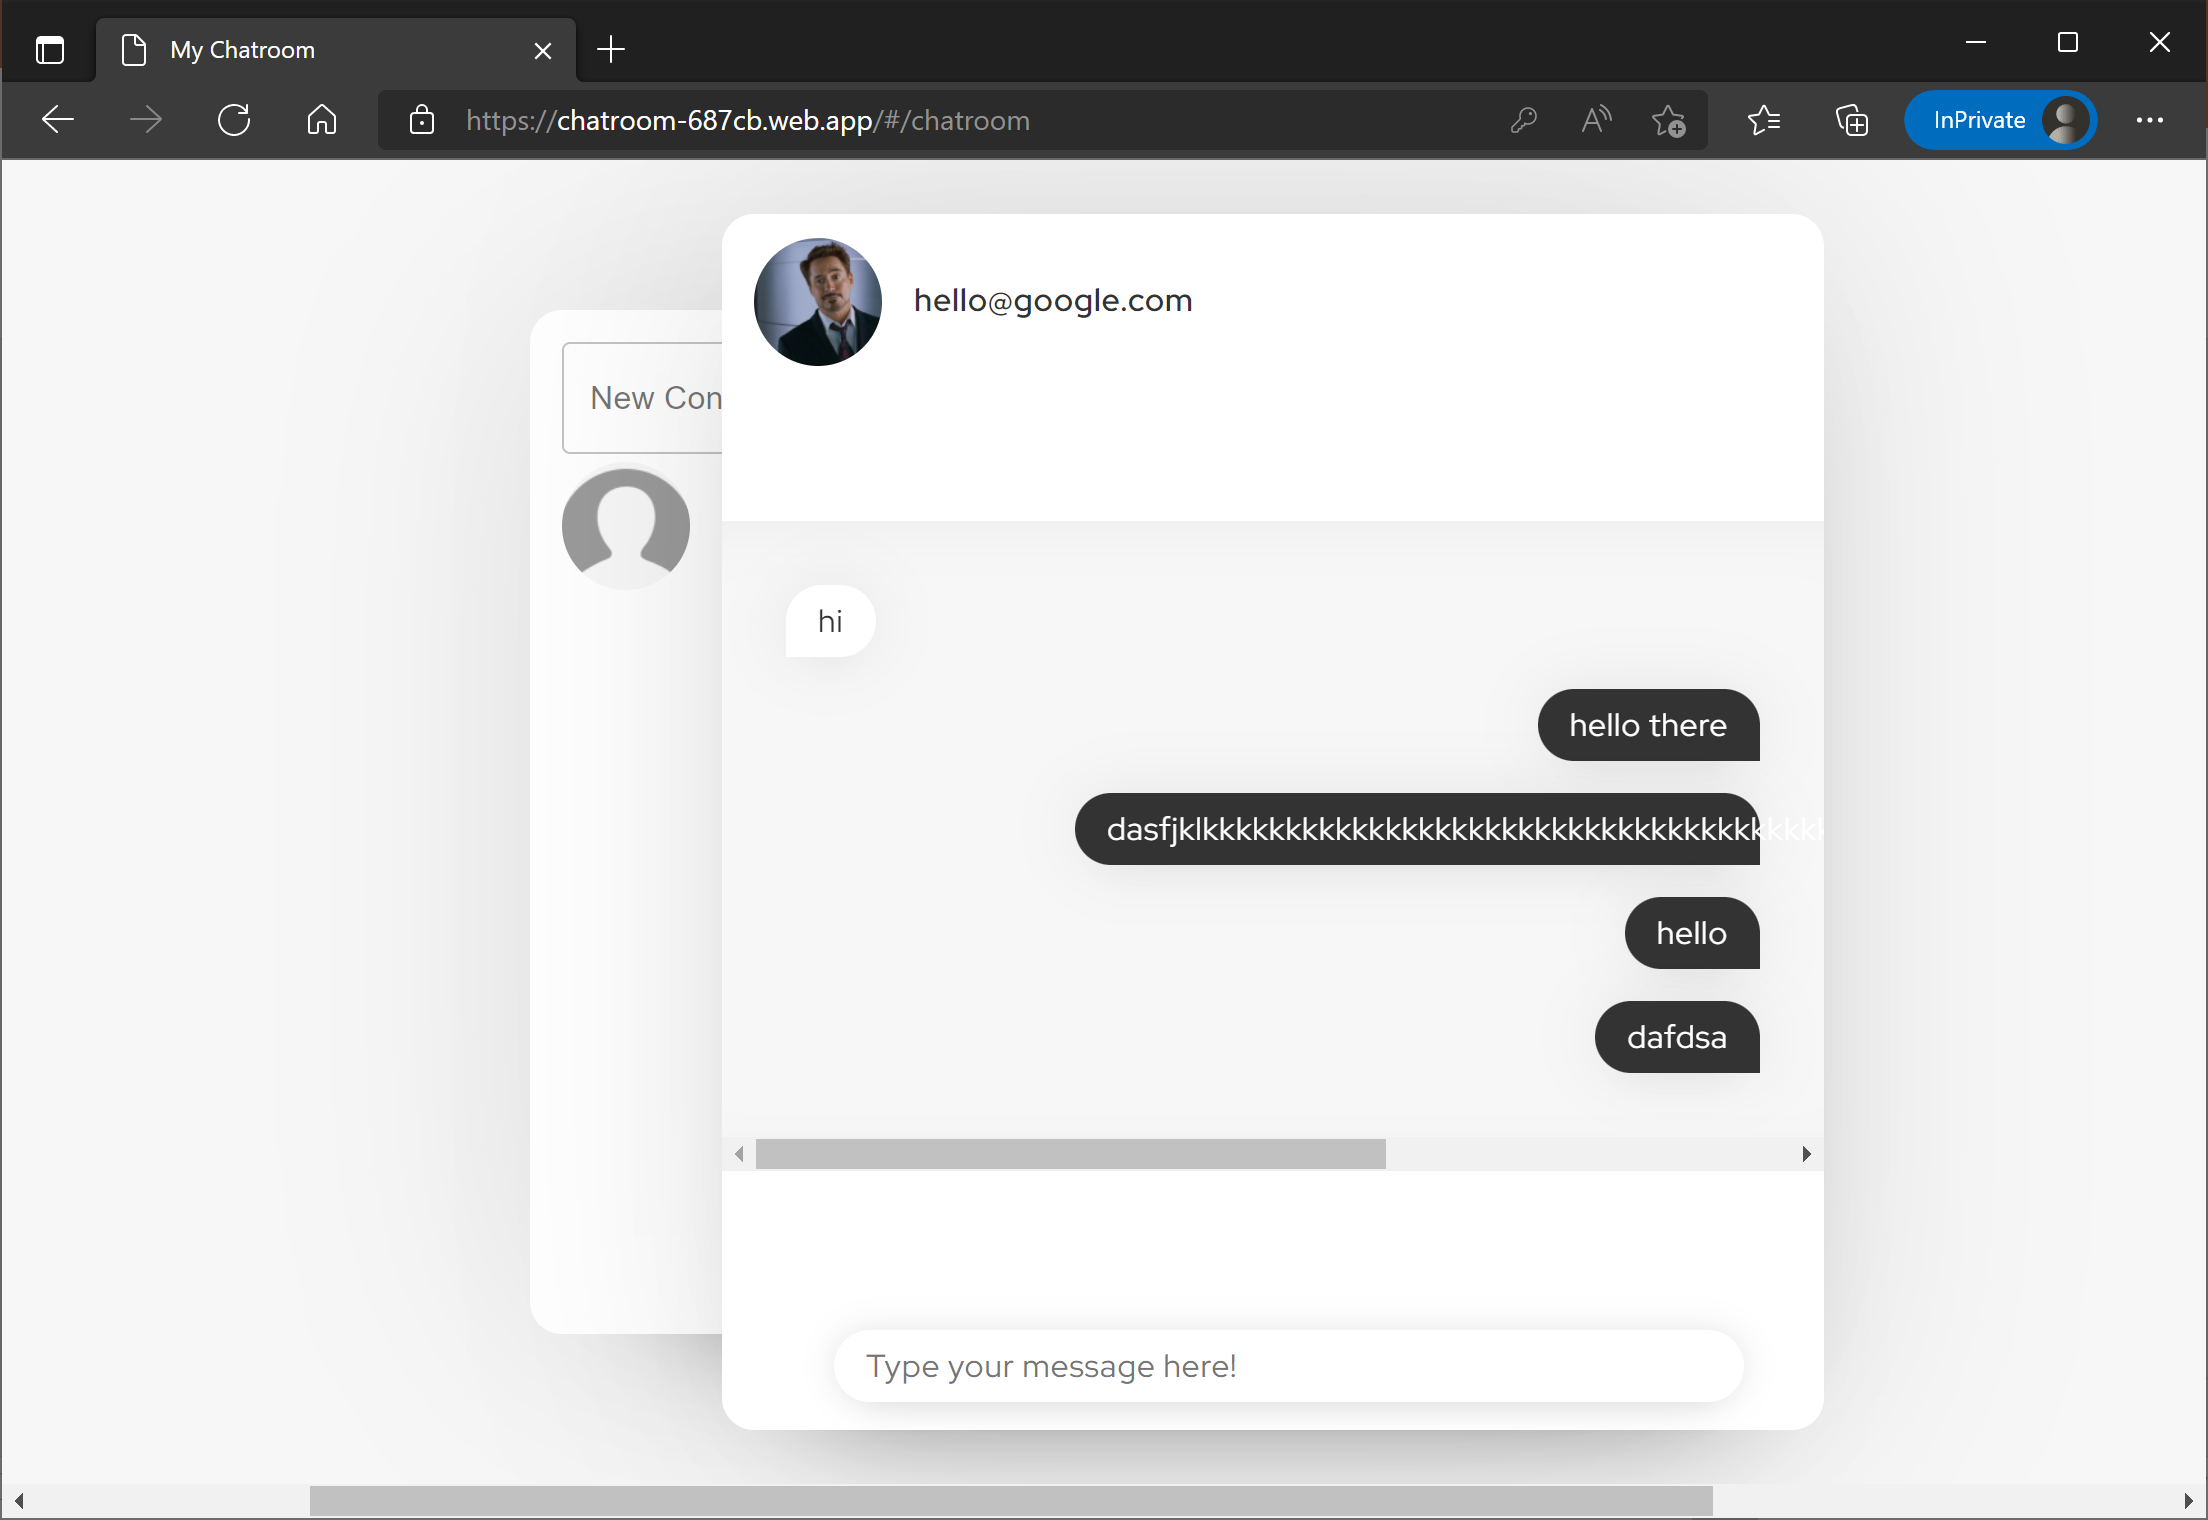Click the address bar URL

click(748, 120)
